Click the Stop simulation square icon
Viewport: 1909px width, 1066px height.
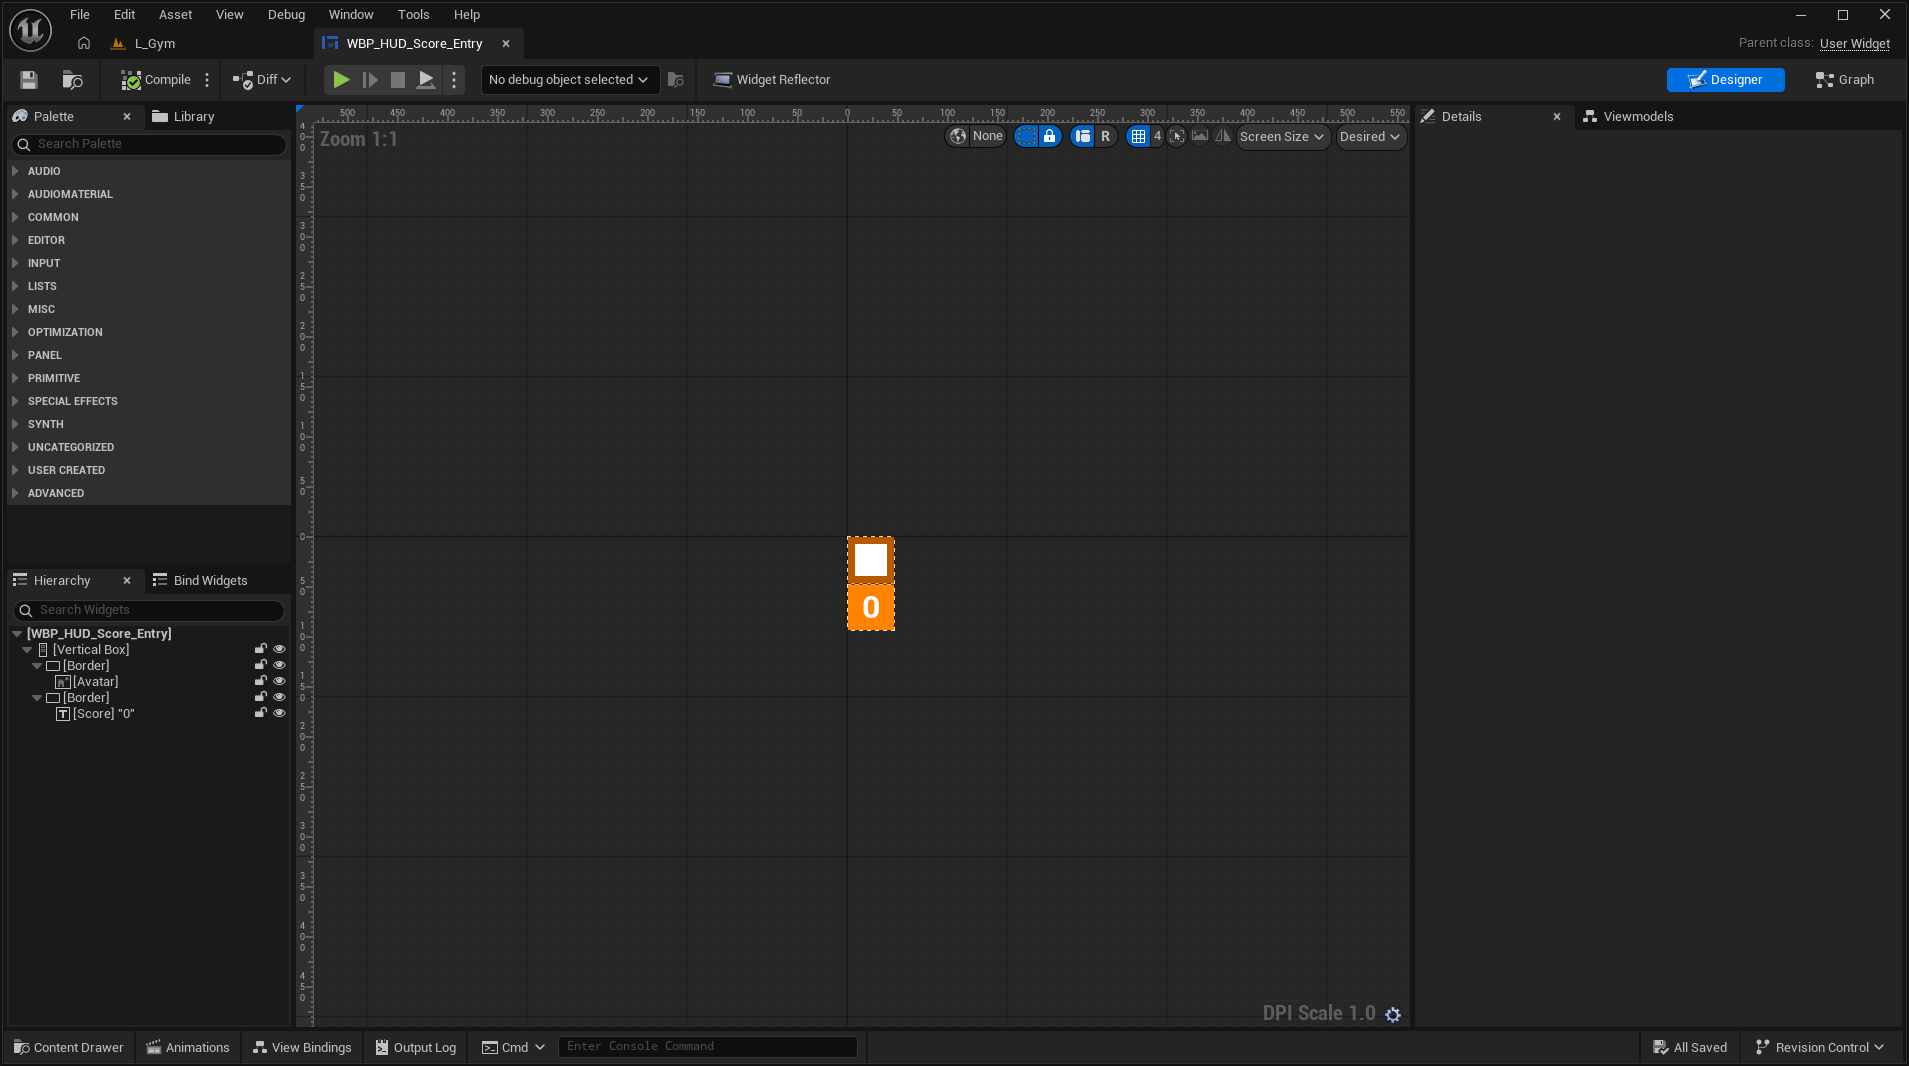397,80
